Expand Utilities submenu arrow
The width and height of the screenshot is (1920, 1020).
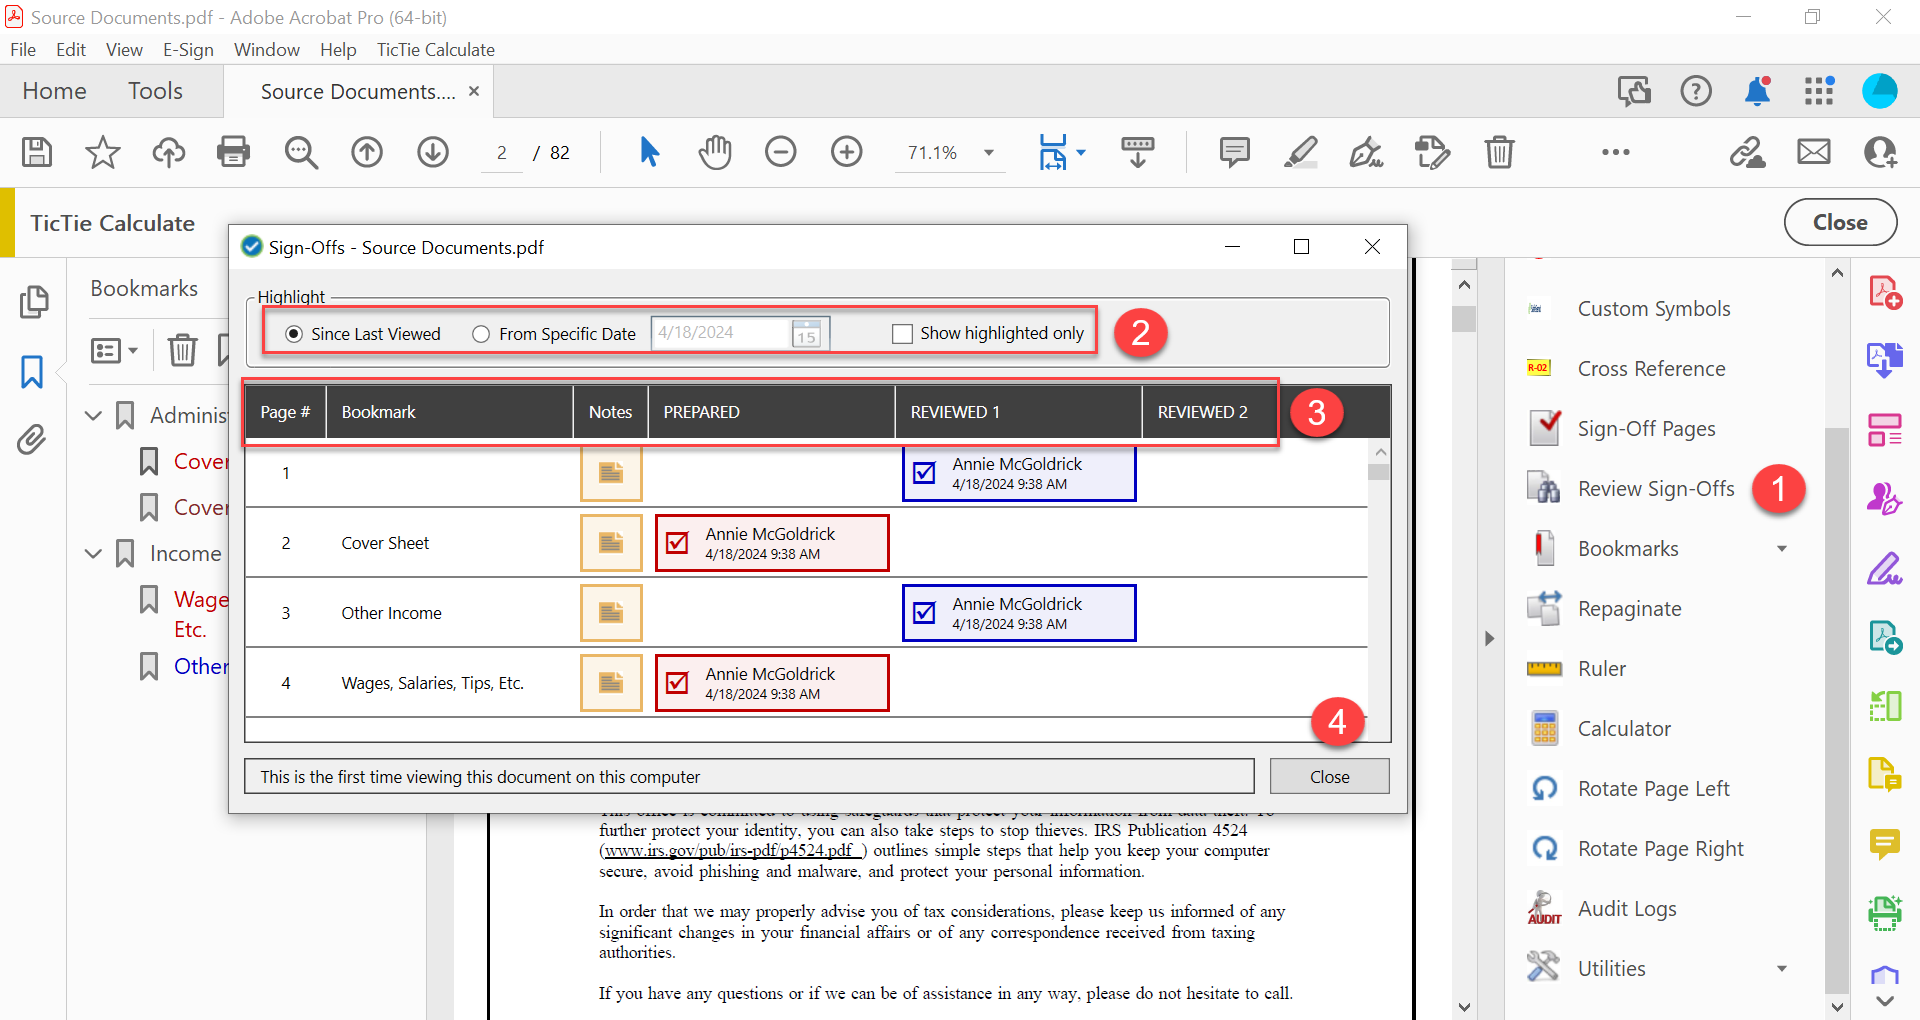point(1782,969)
